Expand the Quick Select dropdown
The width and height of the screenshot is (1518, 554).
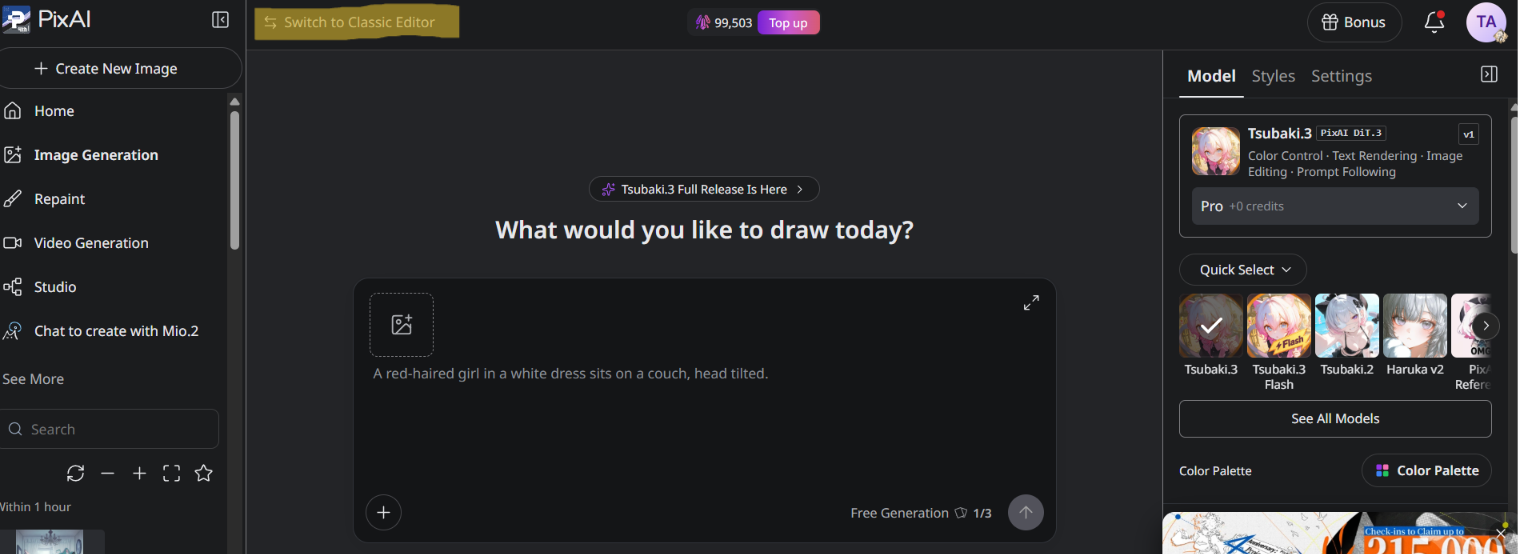pyautogui.click(x=1243, y=270)
